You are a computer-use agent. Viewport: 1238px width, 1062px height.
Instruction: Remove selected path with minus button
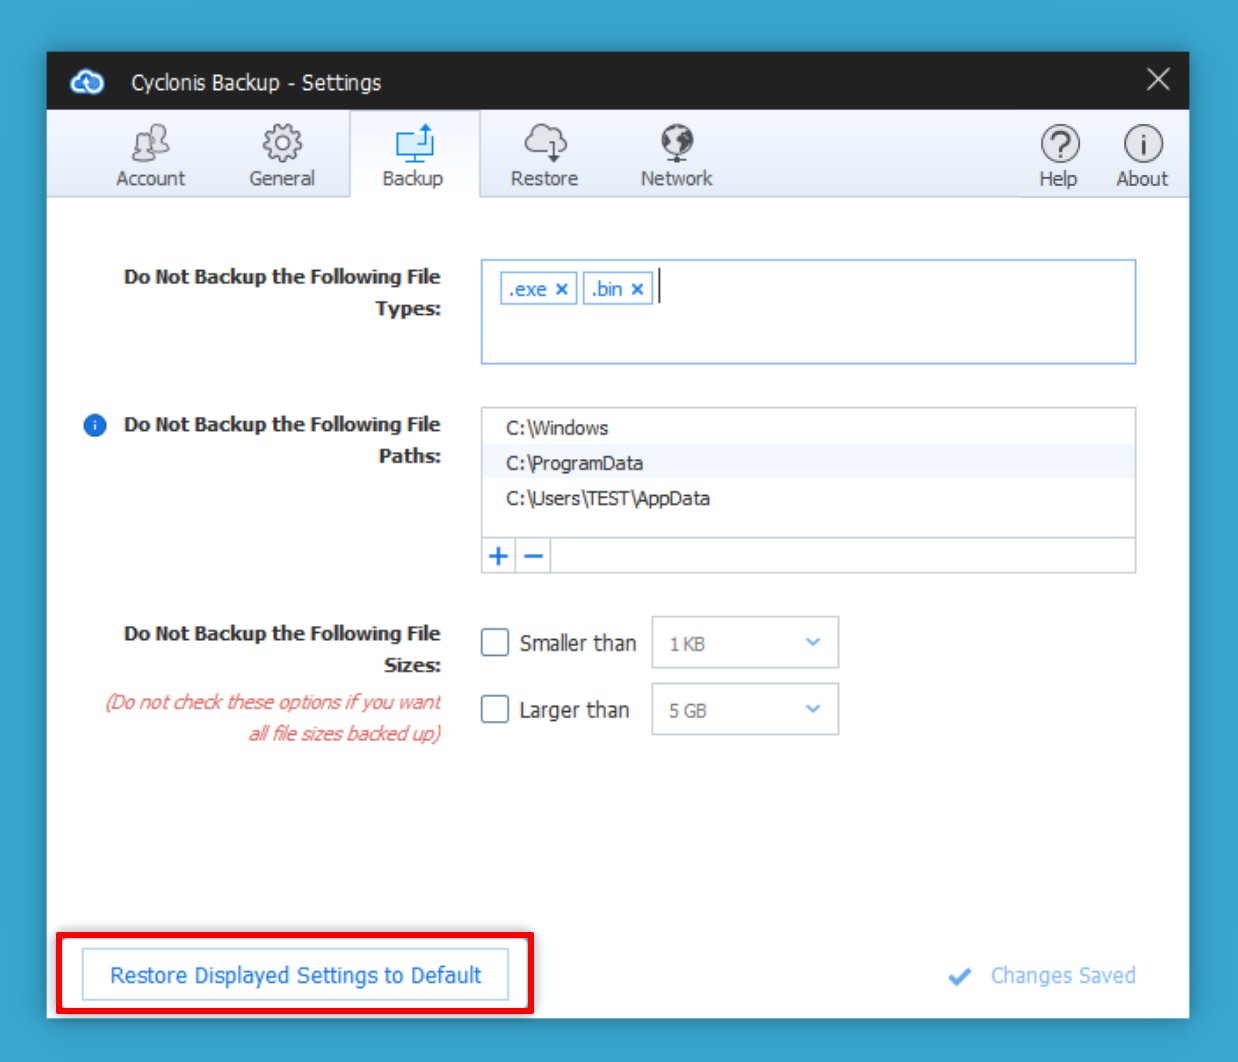click(x=534, y=556)
